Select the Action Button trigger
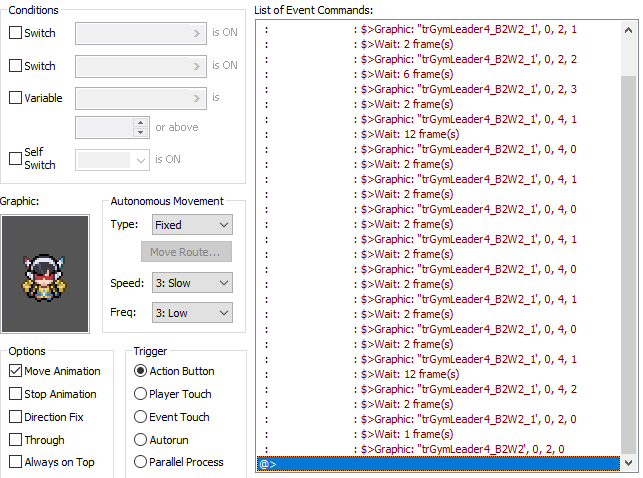Screen dimensions: 643x478 pyautogui.click(x=141, y=371)
